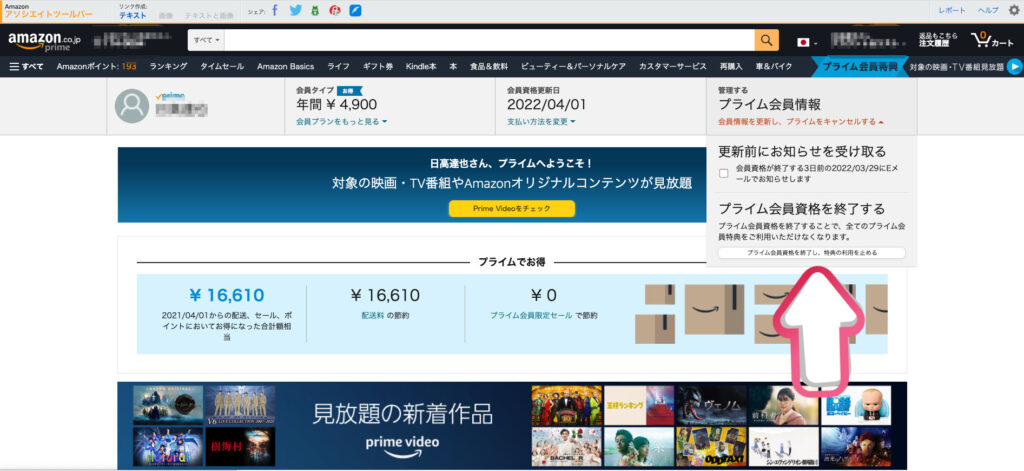This screenshot has width=1024, height=471.
Task: Open the ODDTAXI thumbnail
Action: [x=711, y=447]
